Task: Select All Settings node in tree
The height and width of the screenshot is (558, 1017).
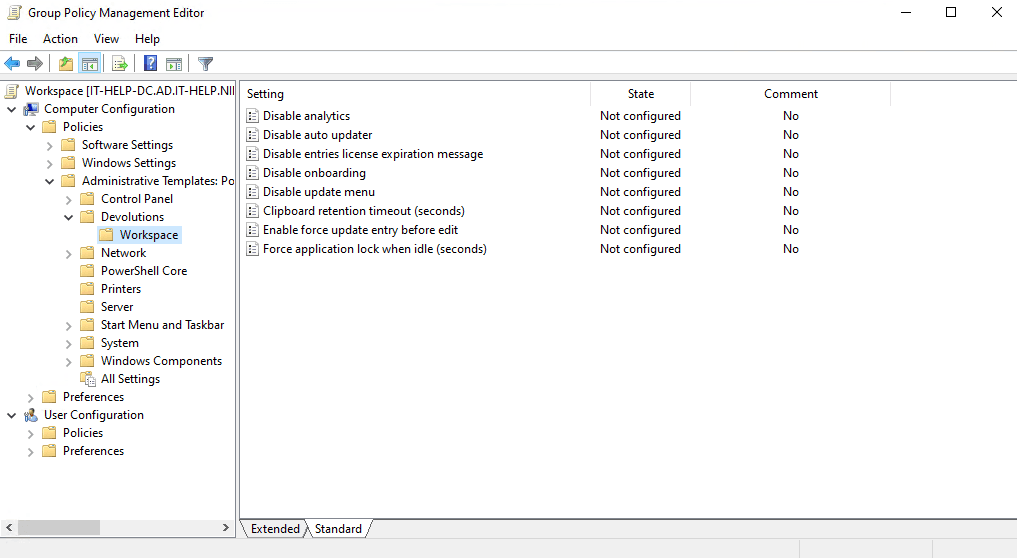Action: coord(130,379)
